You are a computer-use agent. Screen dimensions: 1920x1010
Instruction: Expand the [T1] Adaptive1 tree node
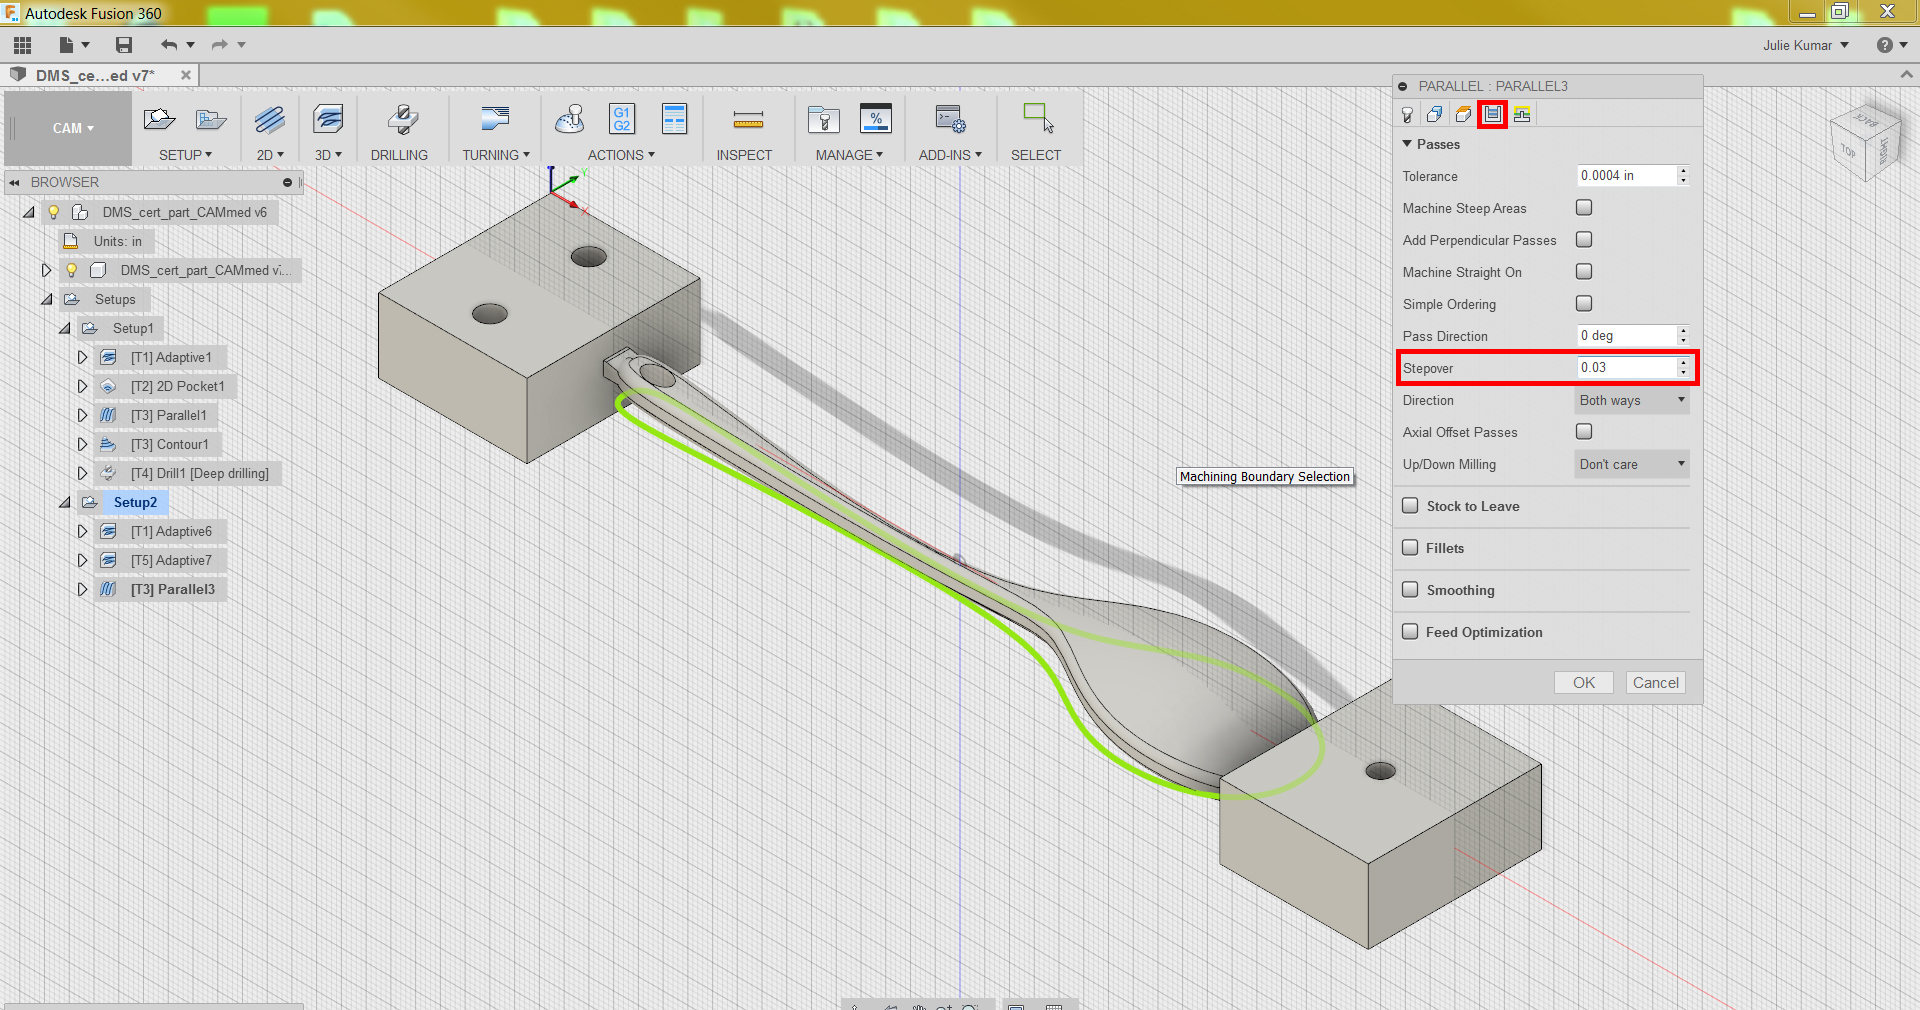(x=83, y=357)
